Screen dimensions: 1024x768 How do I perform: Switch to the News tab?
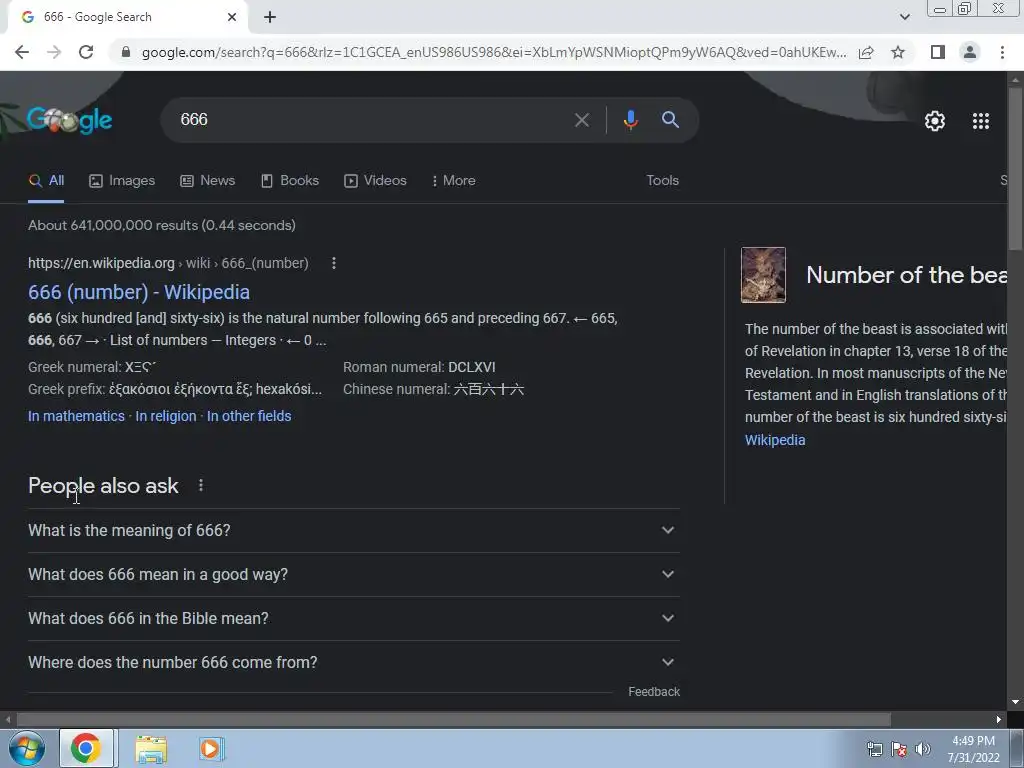click(208, 181)
